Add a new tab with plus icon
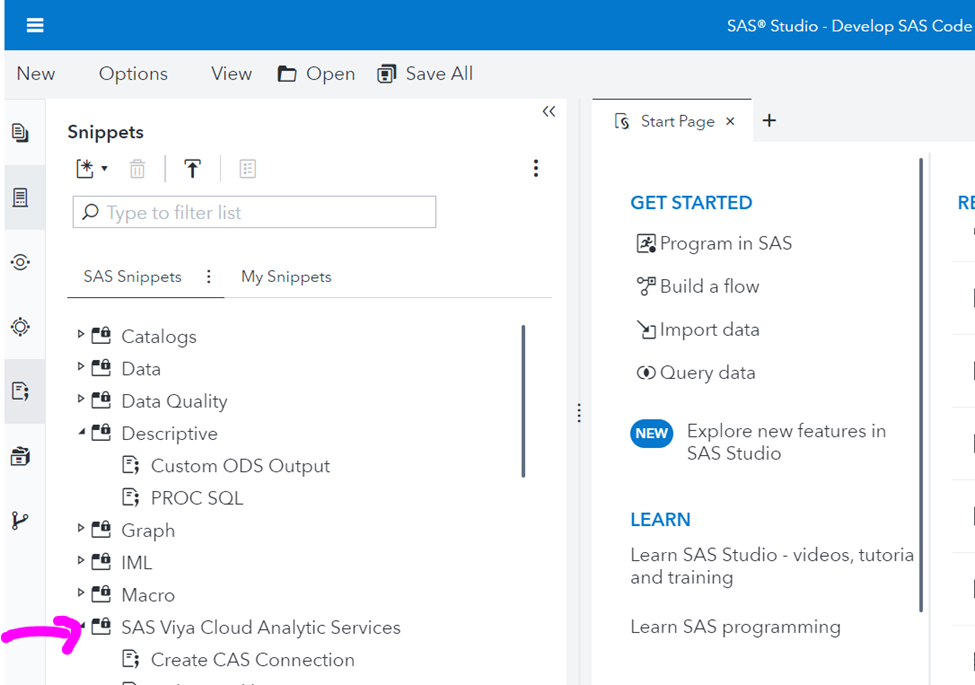 [x=769, y=121]
